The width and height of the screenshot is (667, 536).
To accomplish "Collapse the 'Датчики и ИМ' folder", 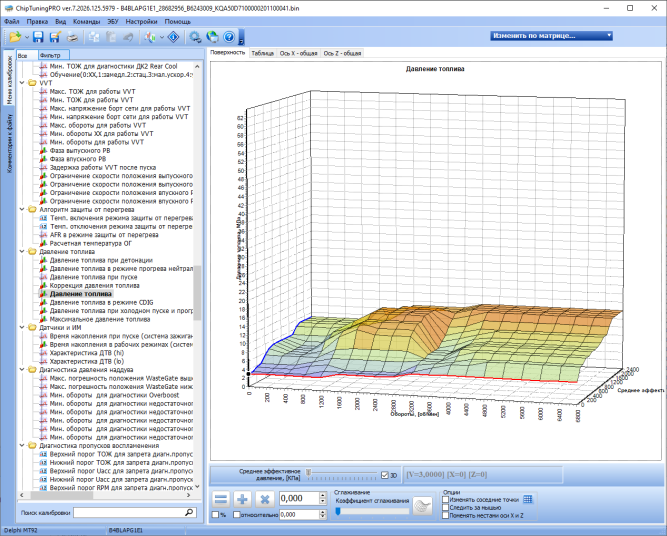I will pyautogui.click(x=22, y=328).
